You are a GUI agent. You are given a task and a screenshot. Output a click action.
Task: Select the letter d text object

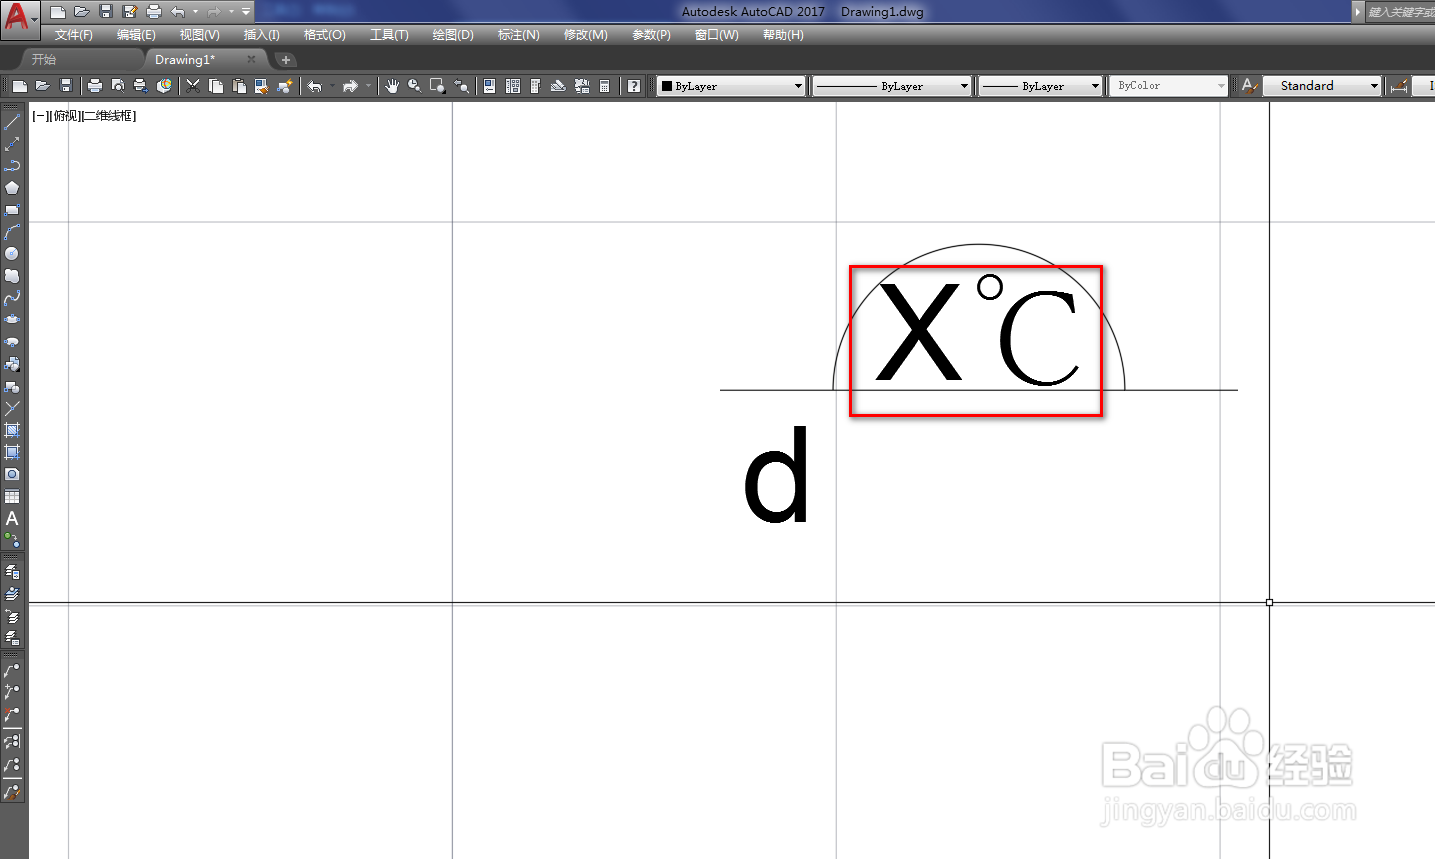pos(777,475)
